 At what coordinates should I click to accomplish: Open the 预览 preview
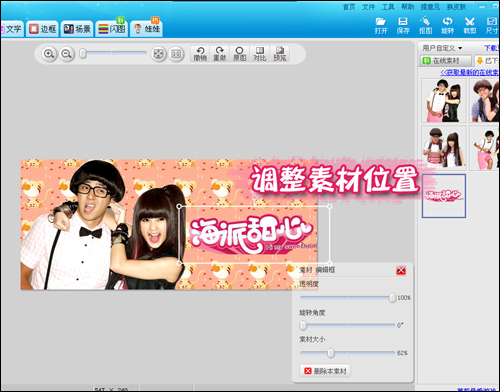280,54
